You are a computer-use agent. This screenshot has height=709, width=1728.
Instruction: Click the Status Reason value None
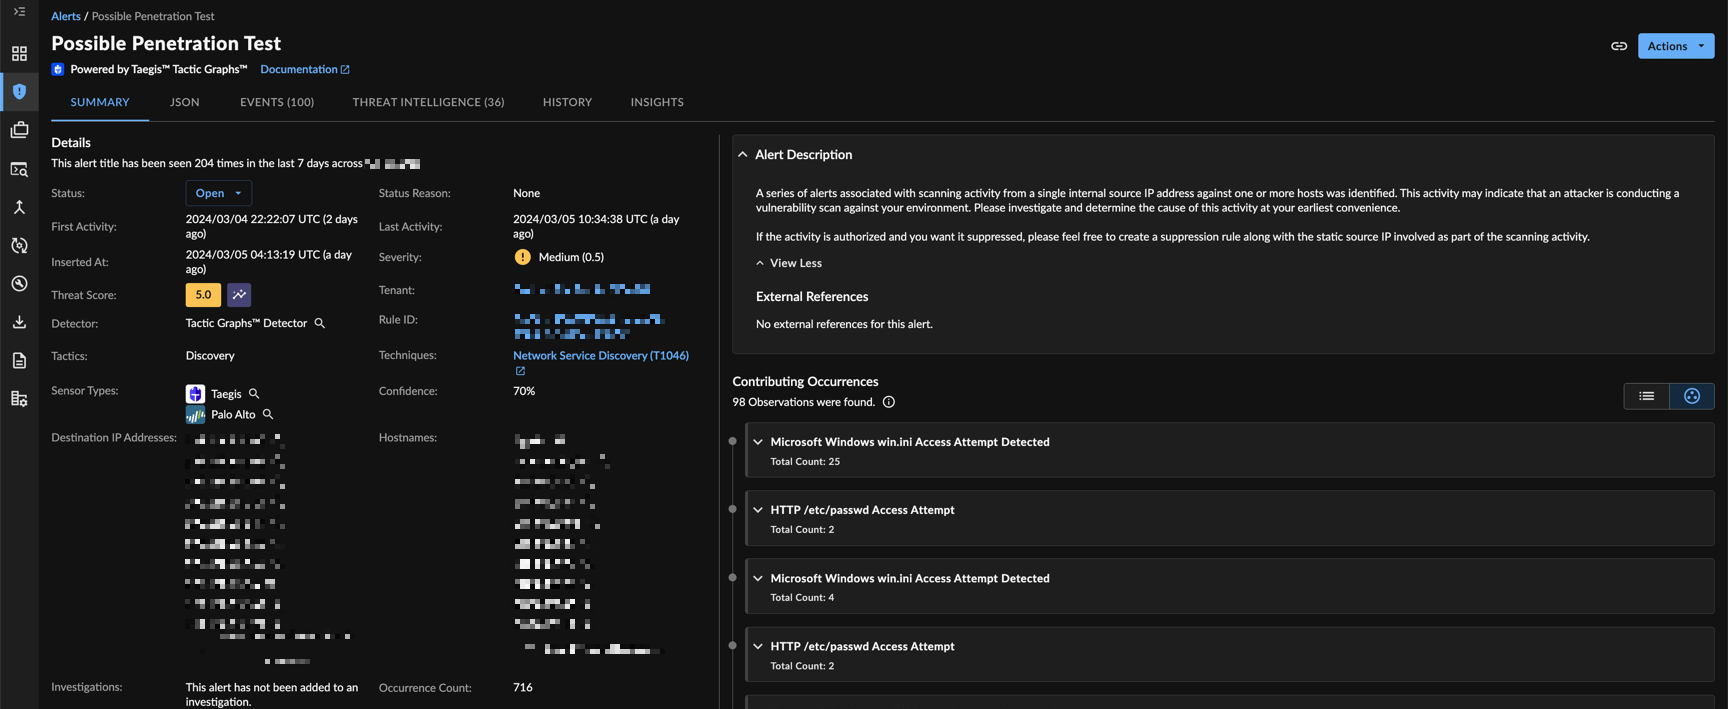pyautogui.click(x=526, y=193)
